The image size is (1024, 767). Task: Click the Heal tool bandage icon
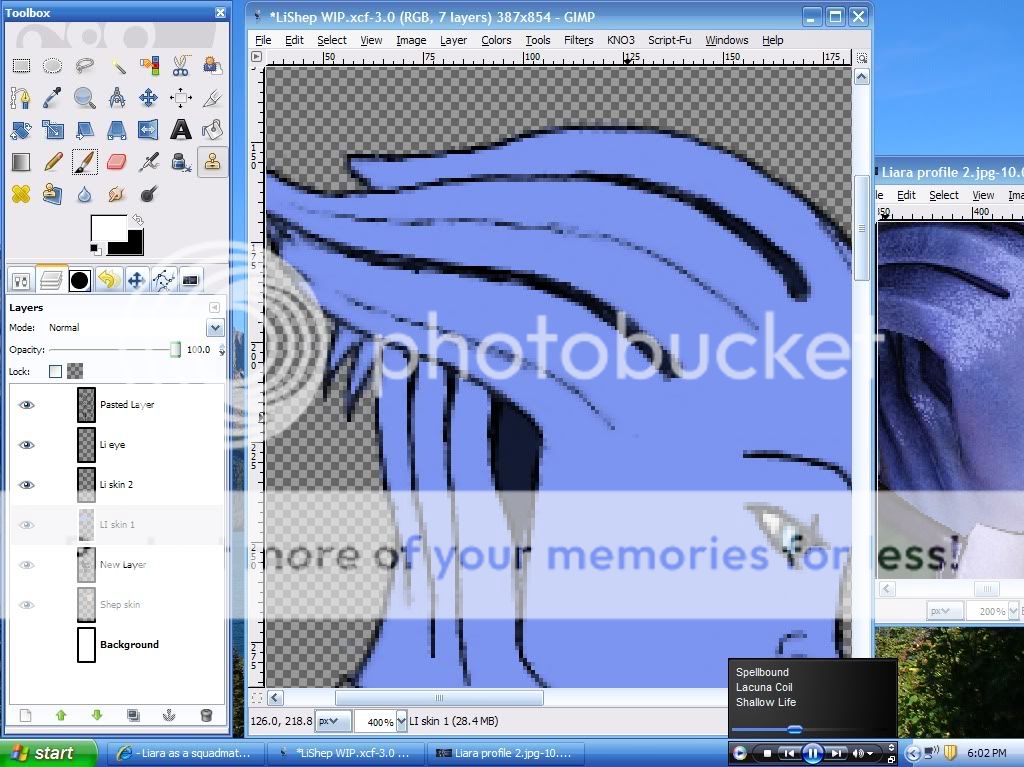coord(20,193)
